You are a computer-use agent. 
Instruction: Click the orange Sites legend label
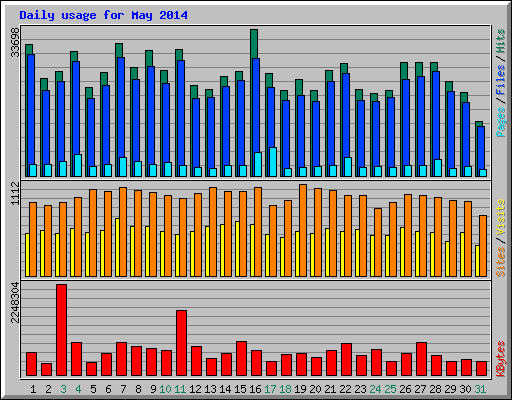500,262
